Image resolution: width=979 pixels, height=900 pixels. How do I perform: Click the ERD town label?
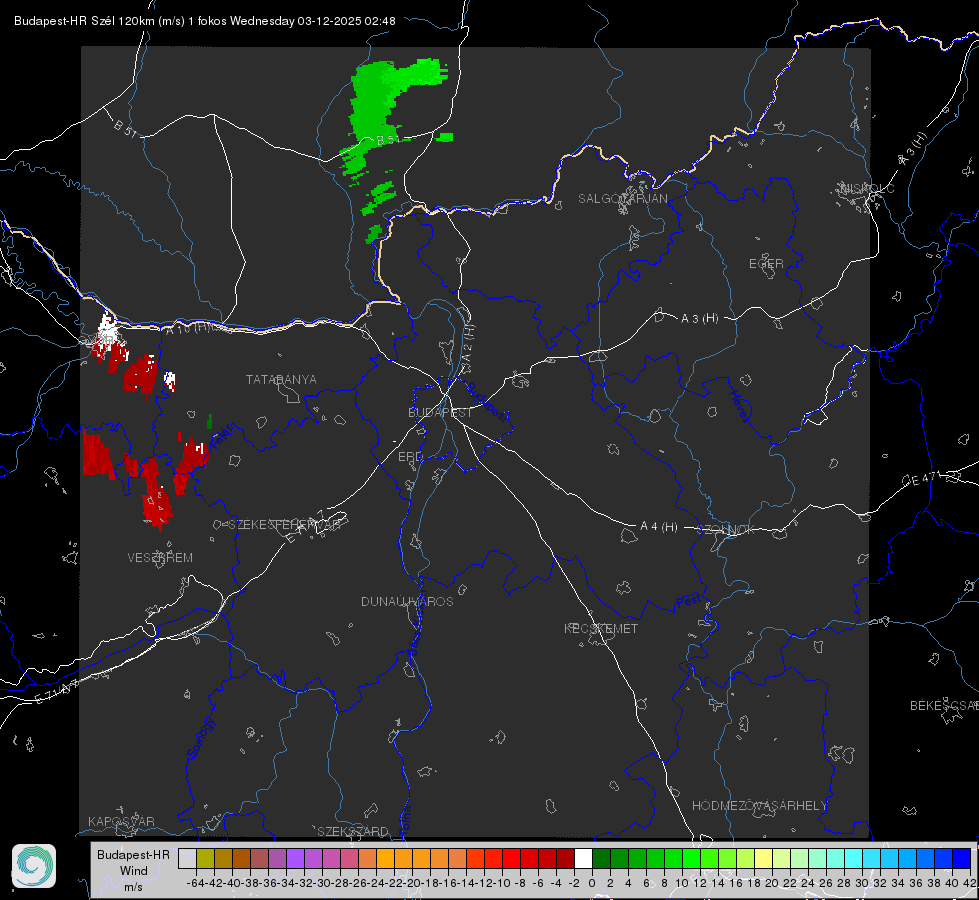[410, 457]
